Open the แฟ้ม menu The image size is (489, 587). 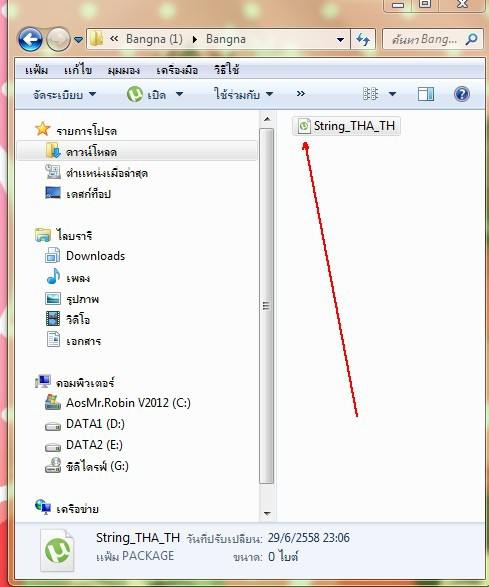(36, 70)
